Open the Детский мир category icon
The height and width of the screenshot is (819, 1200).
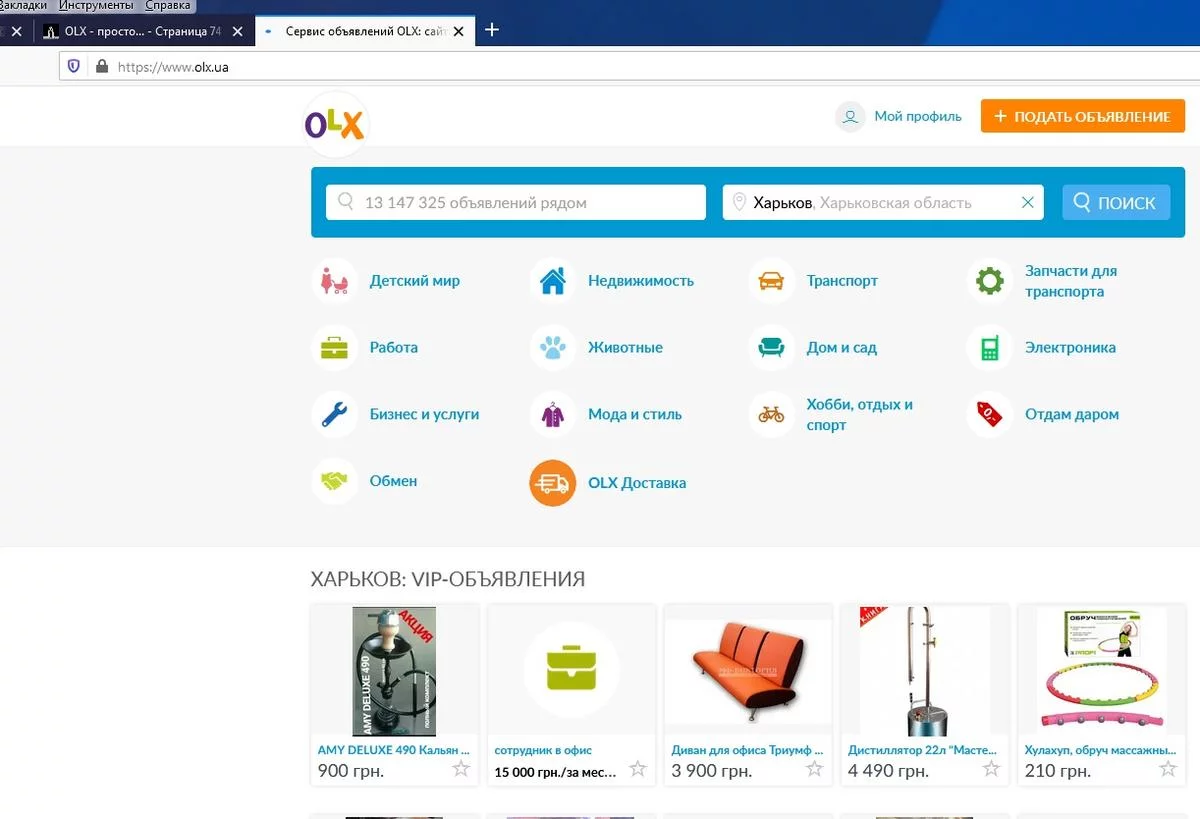click(x=334, y=281)
